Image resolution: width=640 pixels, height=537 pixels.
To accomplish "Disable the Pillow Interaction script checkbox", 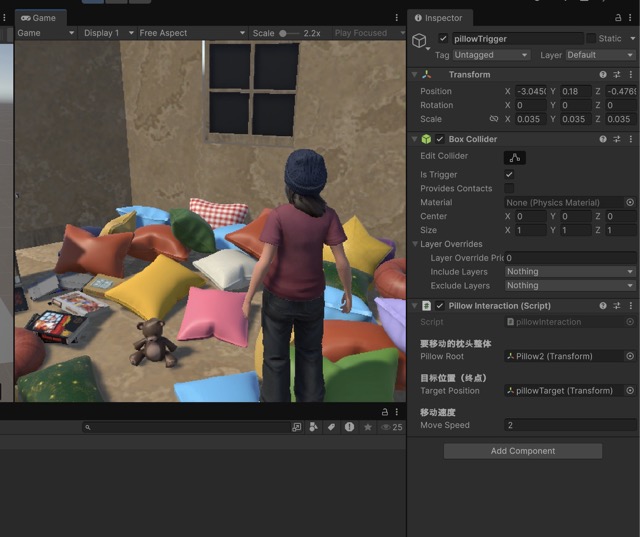I will pos(440,306).
